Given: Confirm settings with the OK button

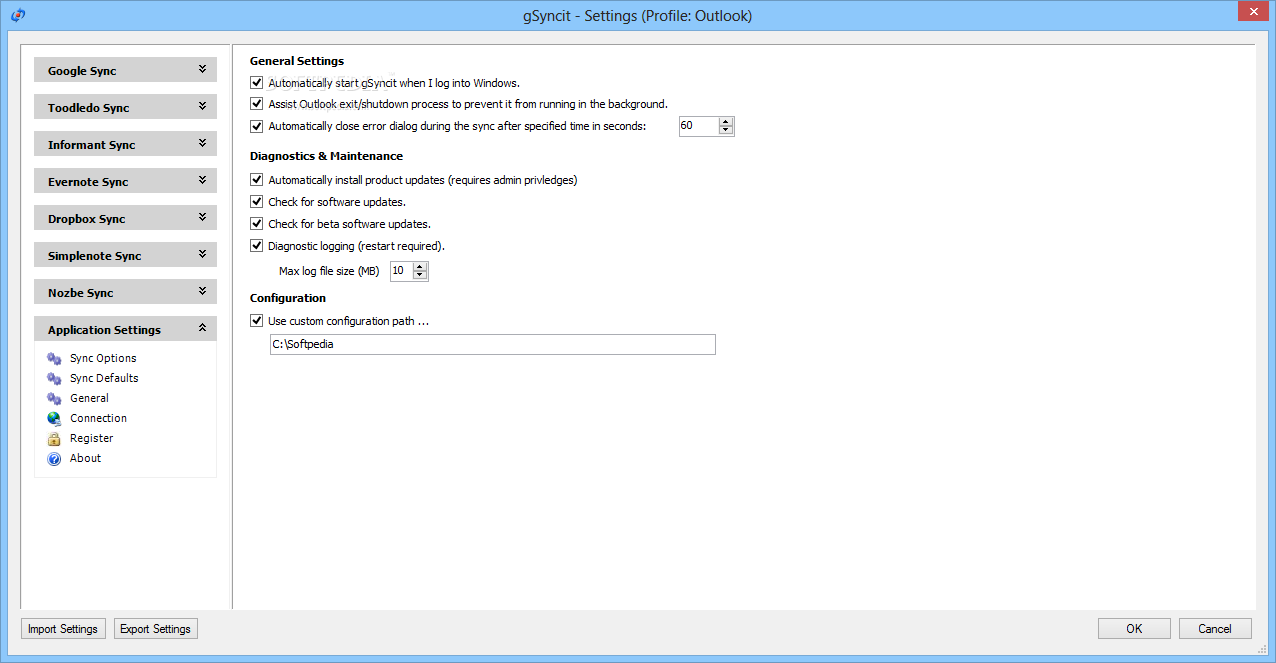Looking at the screenshot, I should (1134, 629).
